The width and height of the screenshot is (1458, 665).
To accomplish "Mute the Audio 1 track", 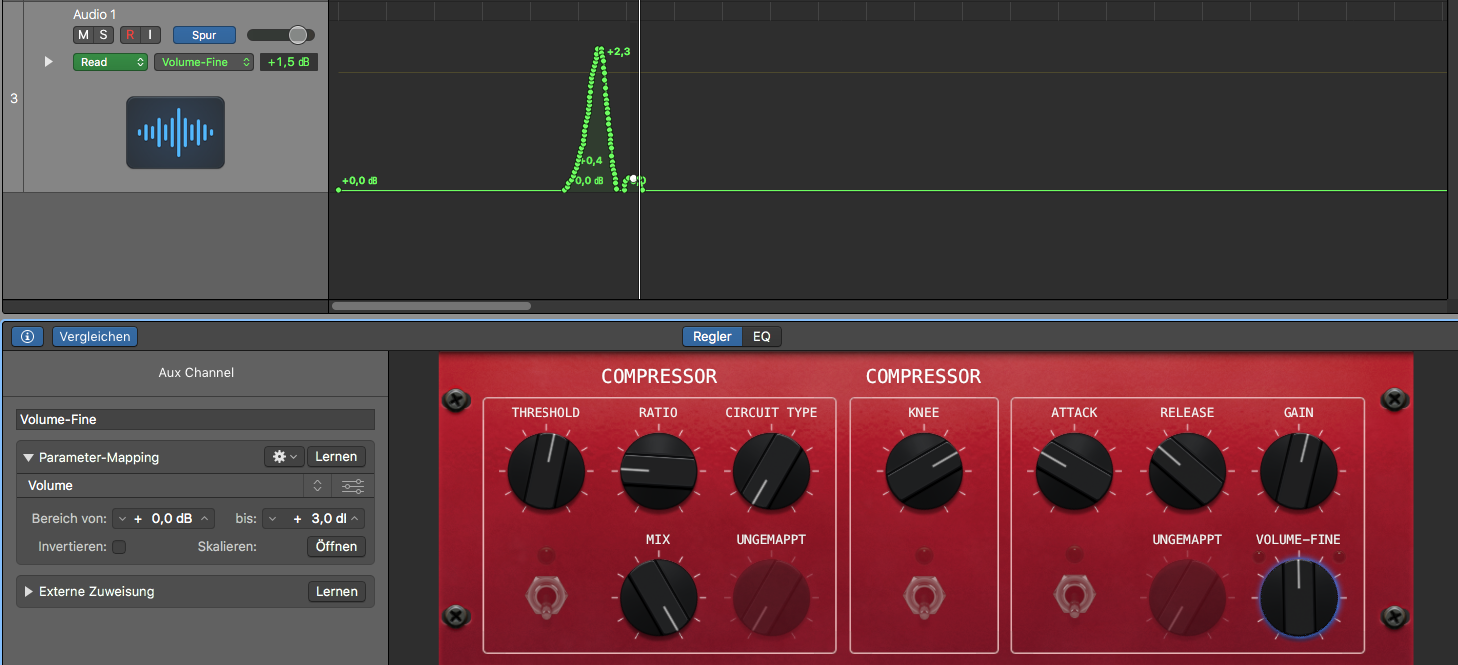I will 83,35.
